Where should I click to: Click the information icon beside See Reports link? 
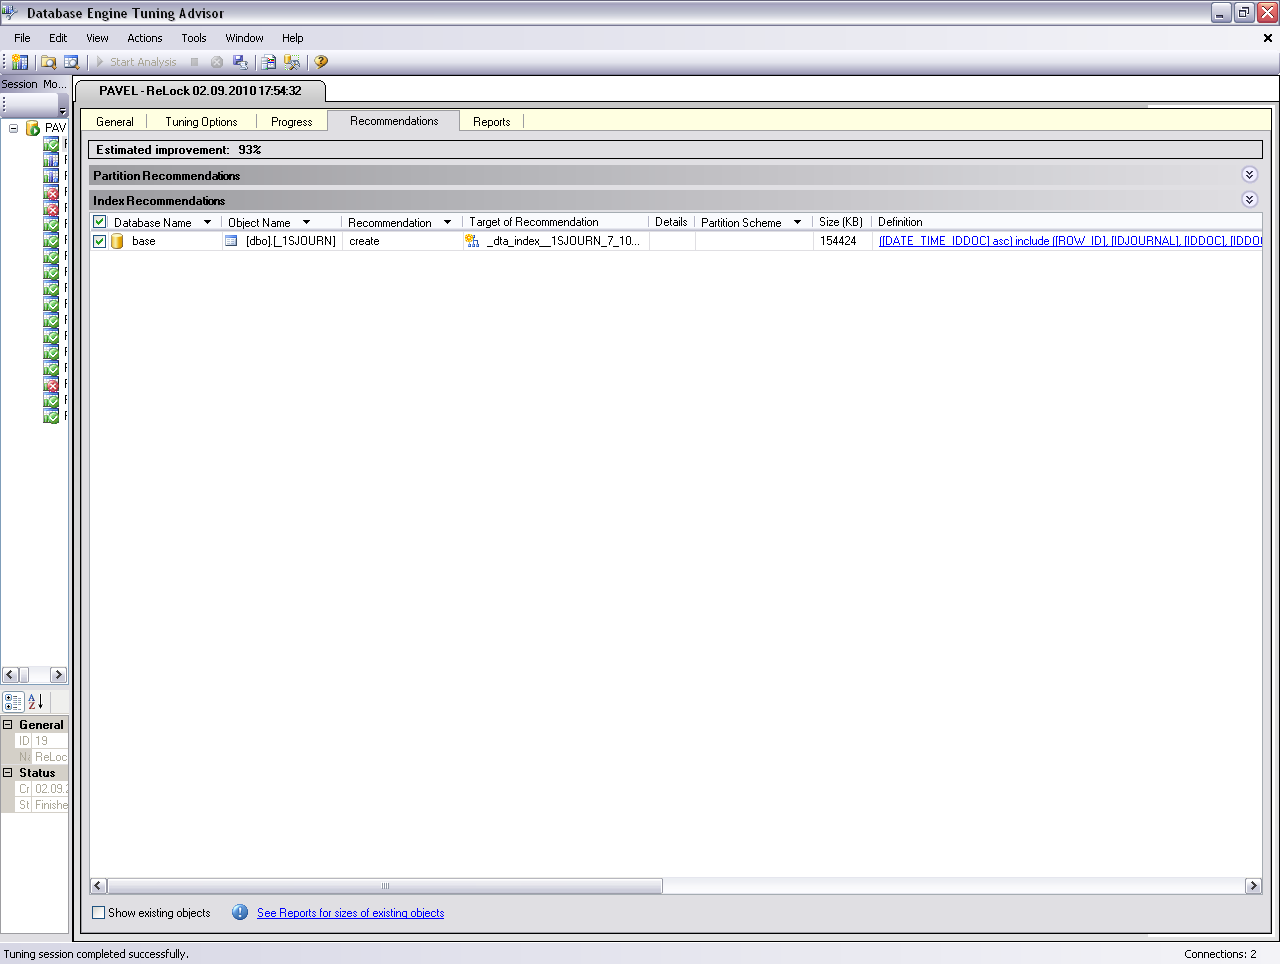tap(240, 912)
